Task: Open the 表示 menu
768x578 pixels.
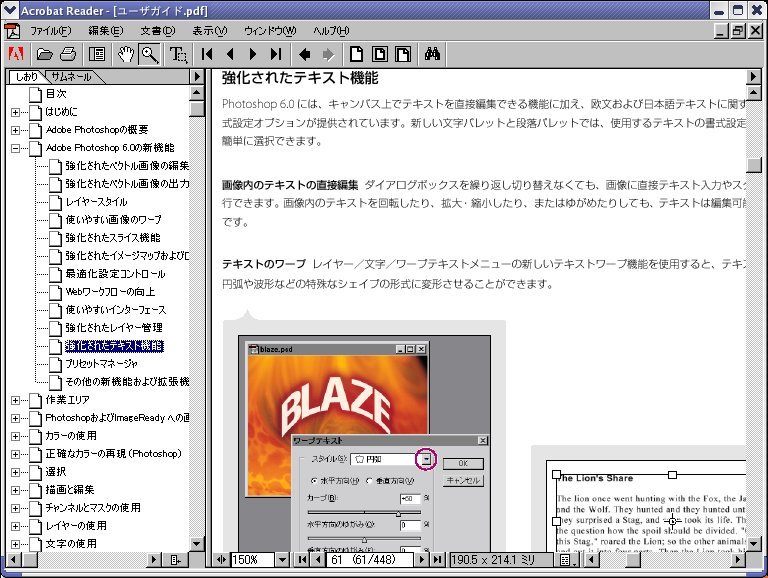Action: (210, 31)
